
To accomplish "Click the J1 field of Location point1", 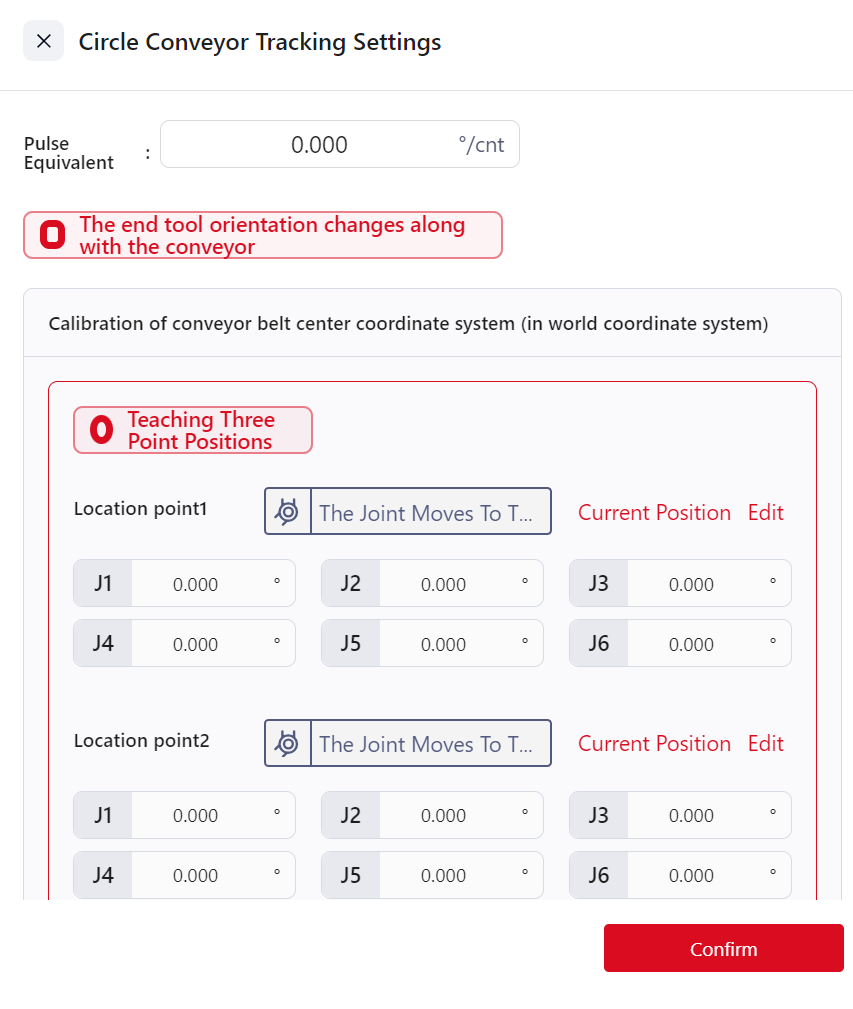I will (x=196, y=584).
